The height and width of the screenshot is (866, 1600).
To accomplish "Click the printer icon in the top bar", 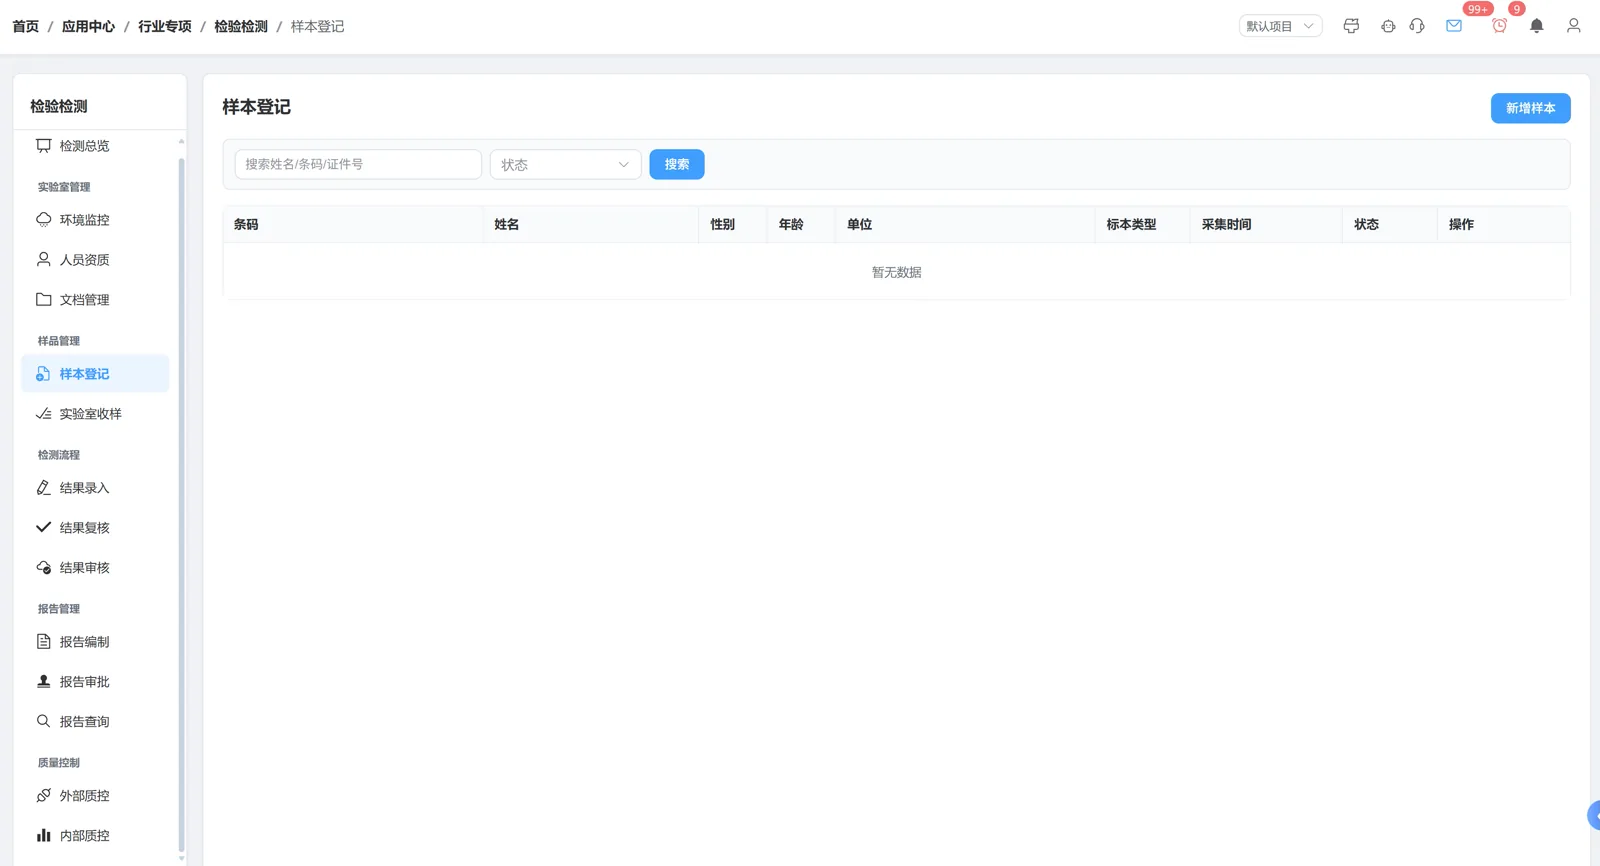I will click(1351, 26).
